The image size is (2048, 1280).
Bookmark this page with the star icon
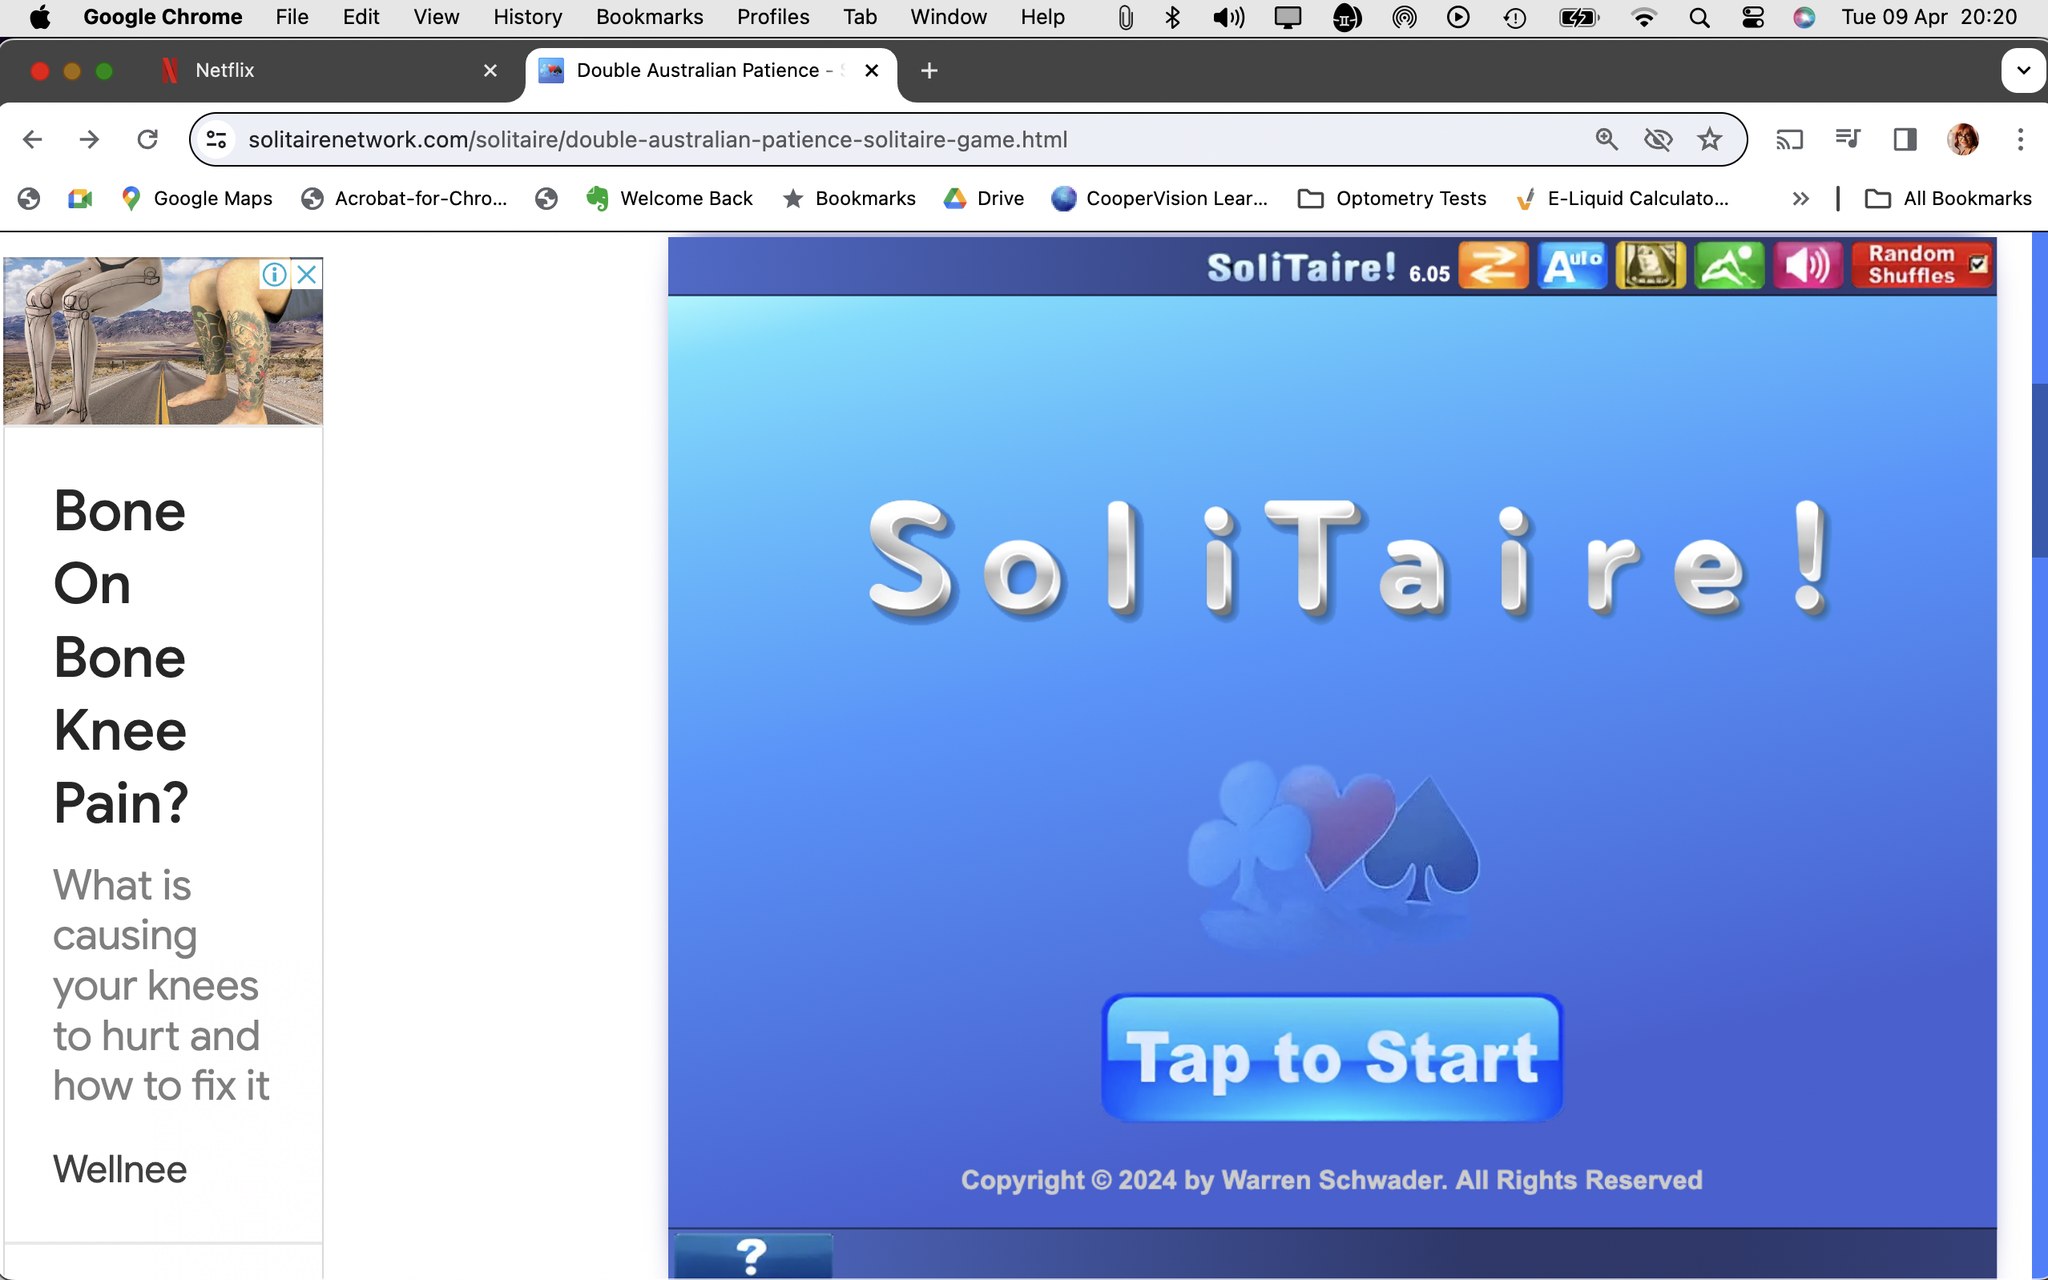(x=1710, y=139)
